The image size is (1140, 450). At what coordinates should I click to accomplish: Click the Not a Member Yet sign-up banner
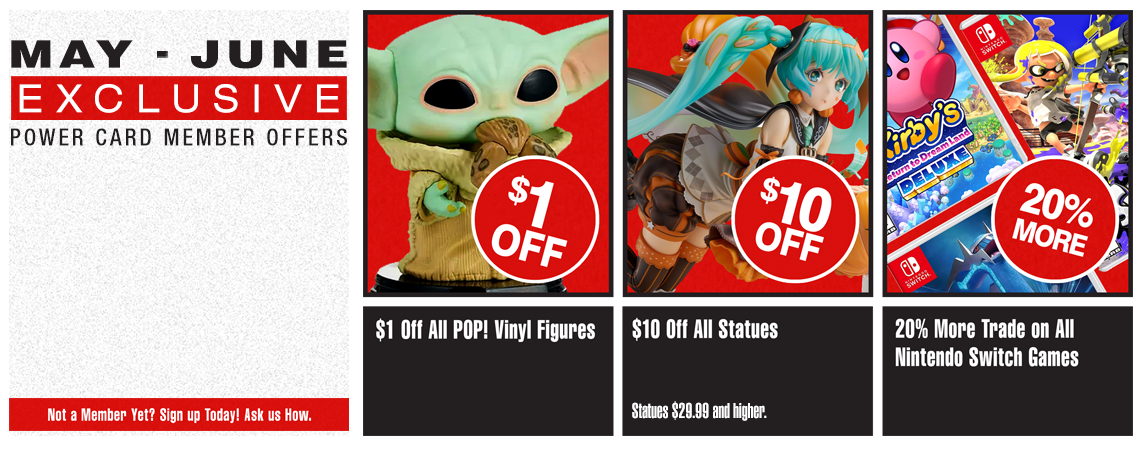(179, 415)
